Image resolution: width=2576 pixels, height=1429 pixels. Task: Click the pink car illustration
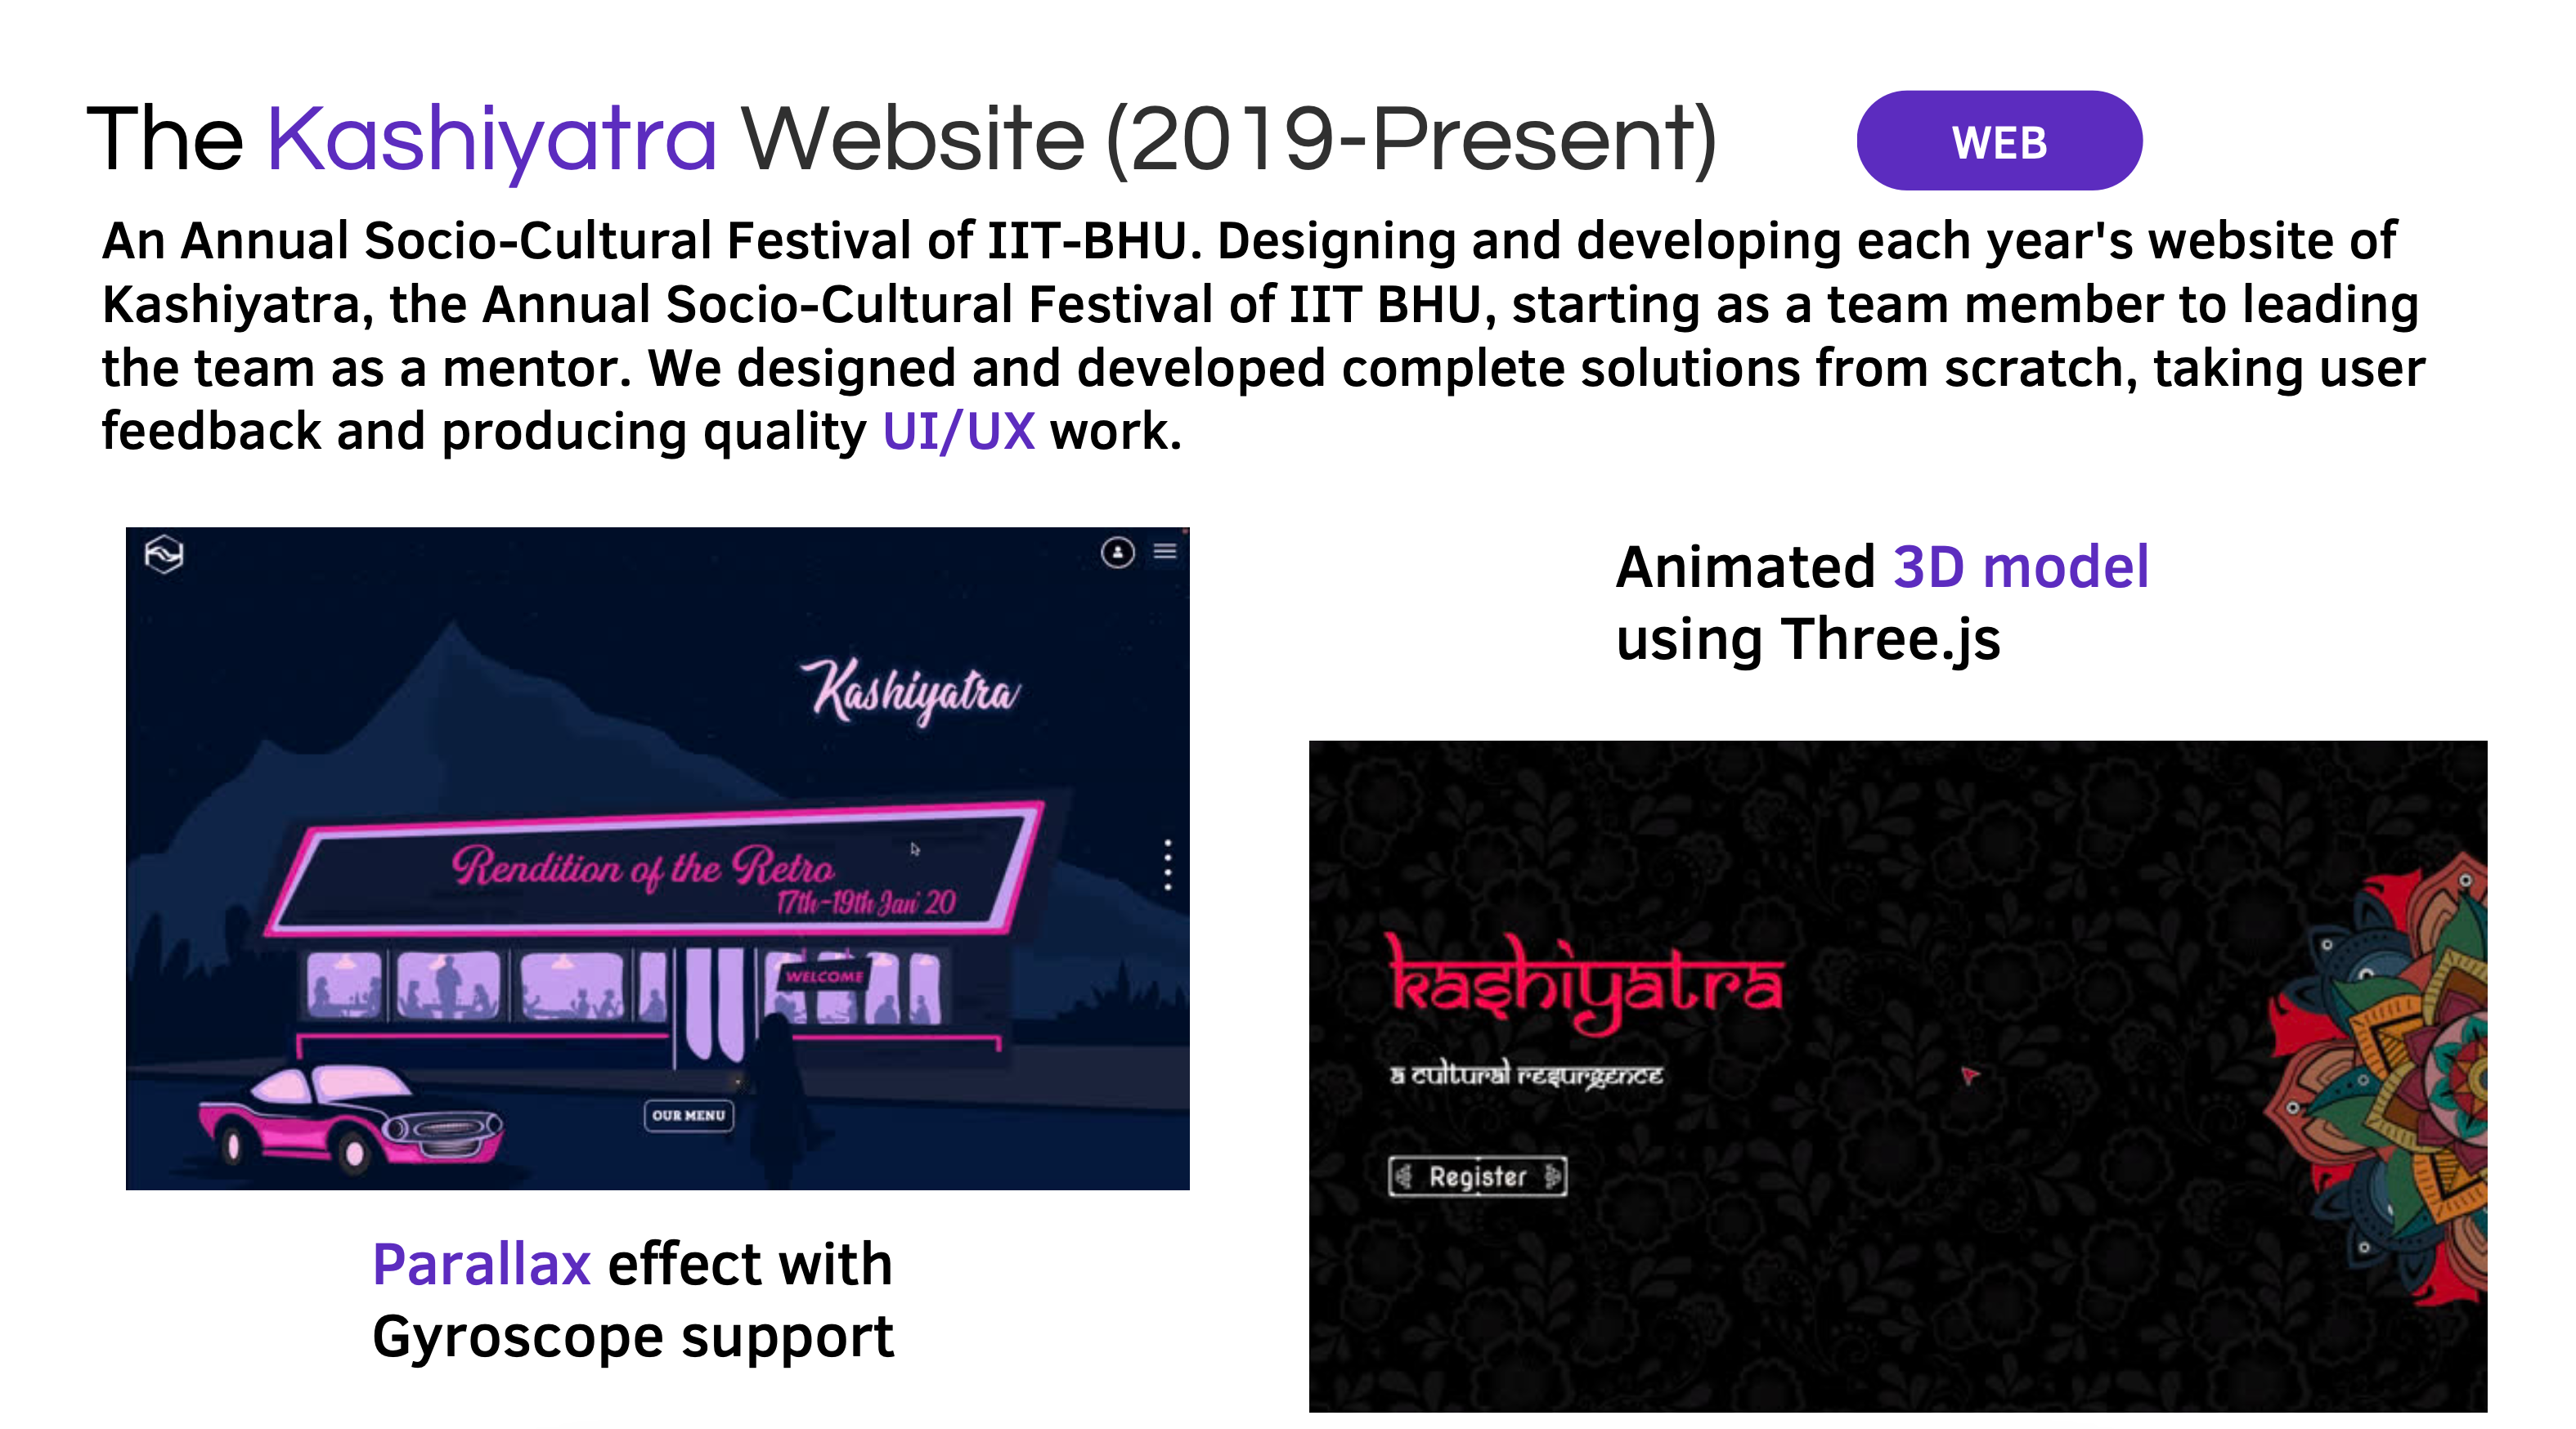tap(350, 1118)
